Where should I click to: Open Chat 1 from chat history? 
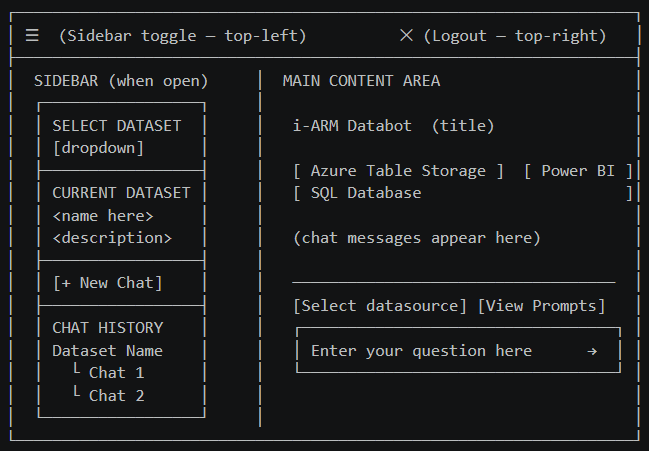pyautogui.click(x=116, y=373)
